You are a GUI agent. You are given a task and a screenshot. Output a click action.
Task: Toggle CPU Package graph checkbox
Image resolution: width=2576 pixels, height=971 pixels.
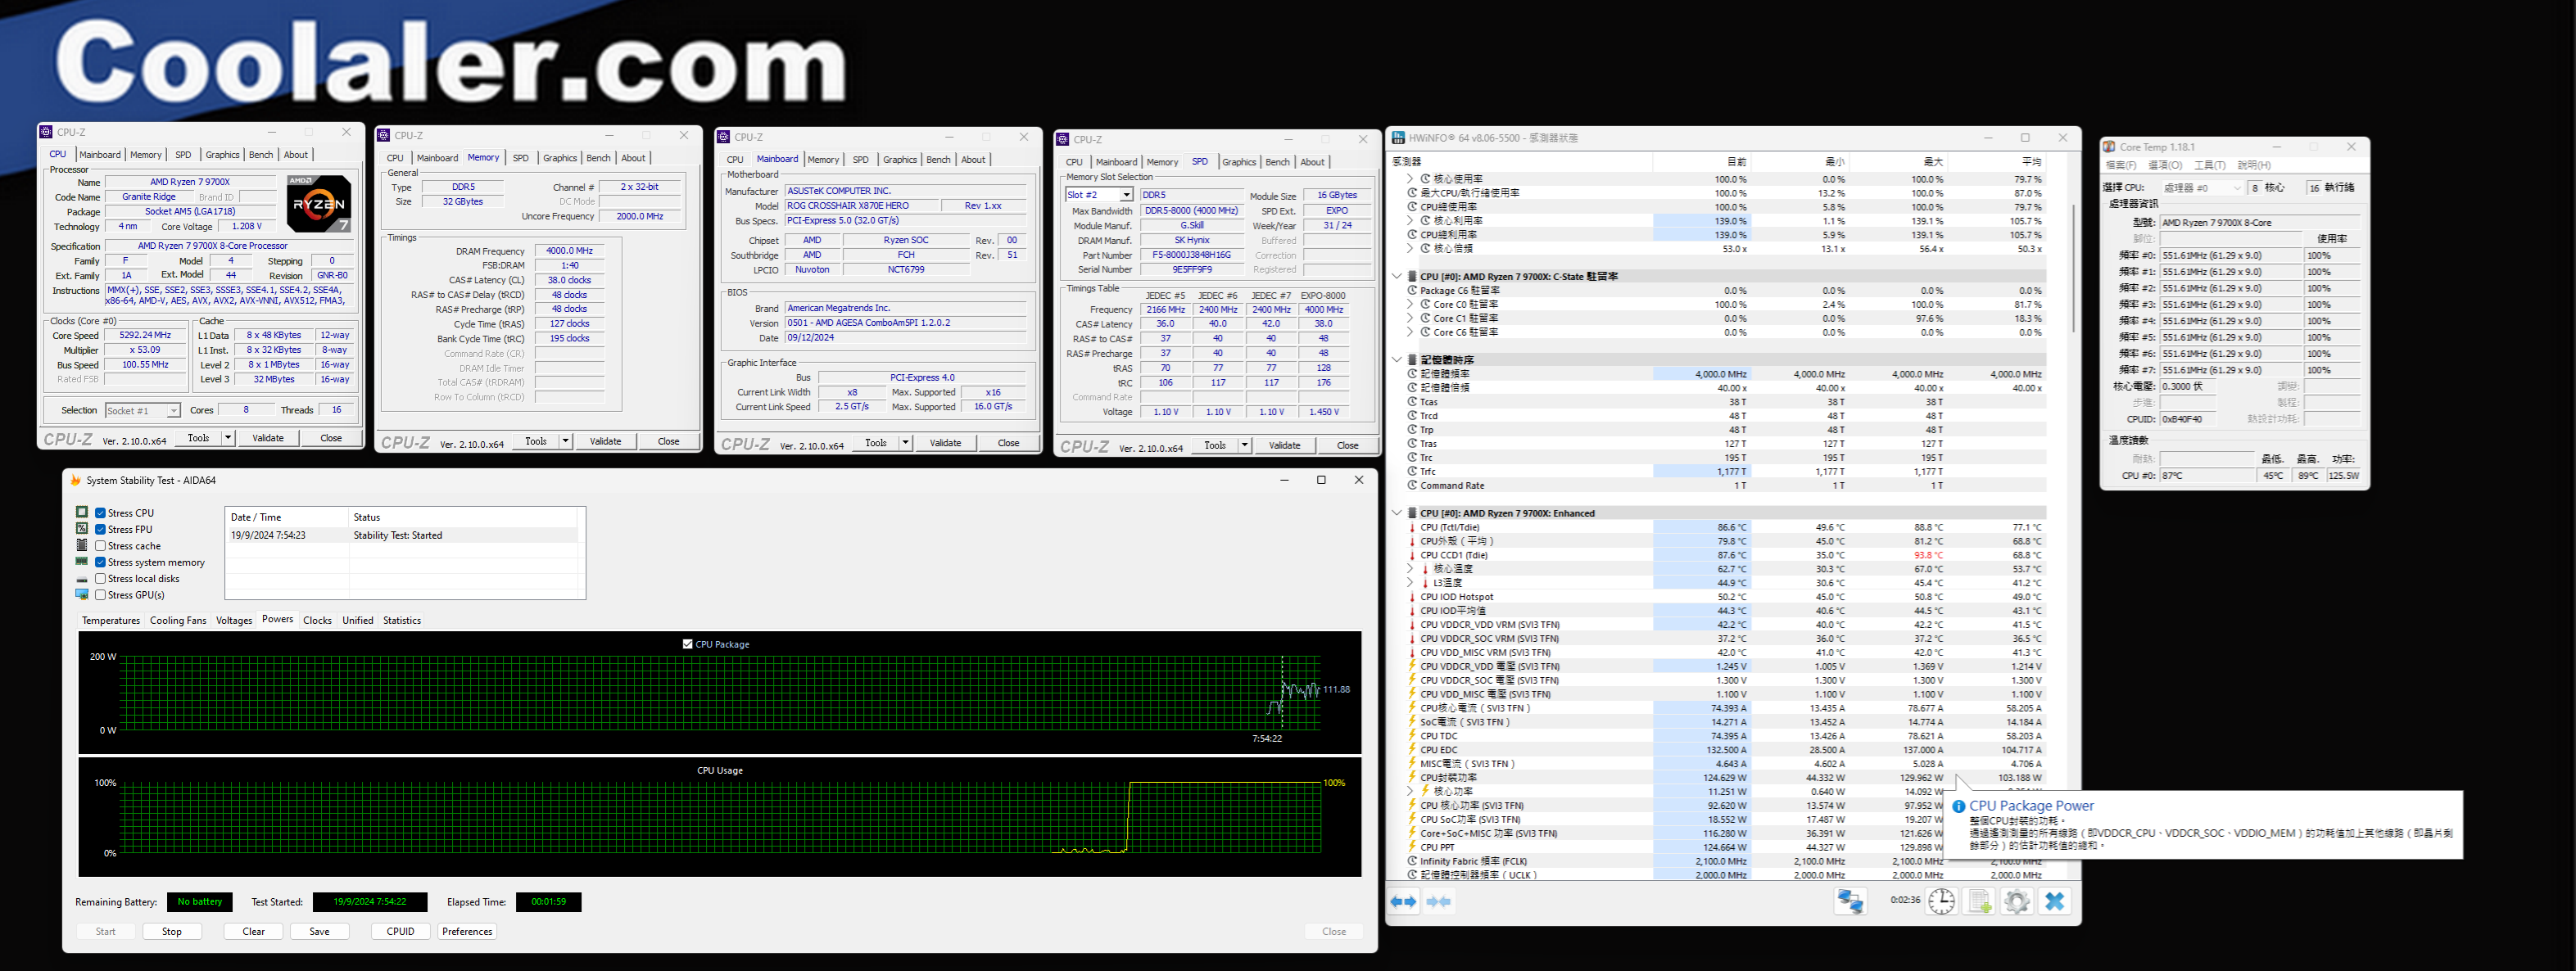click(687, 644)
